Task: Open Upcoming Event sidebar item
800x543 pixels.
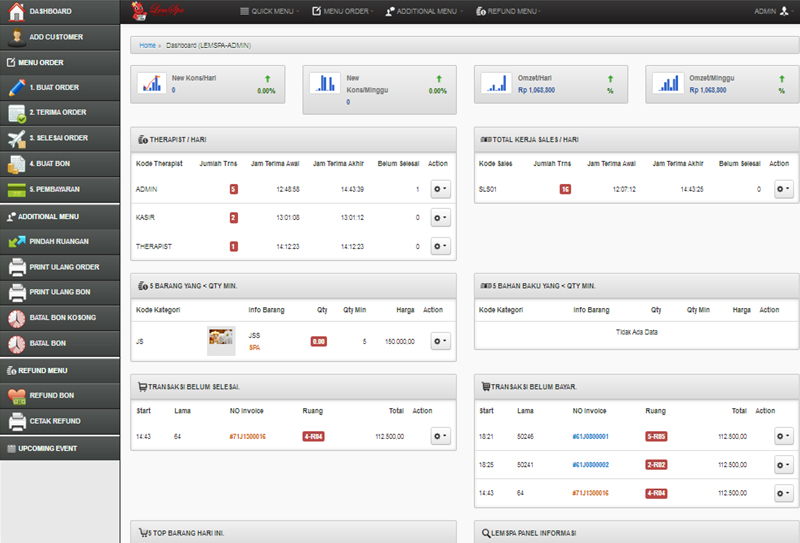Action: pos(60,448)
